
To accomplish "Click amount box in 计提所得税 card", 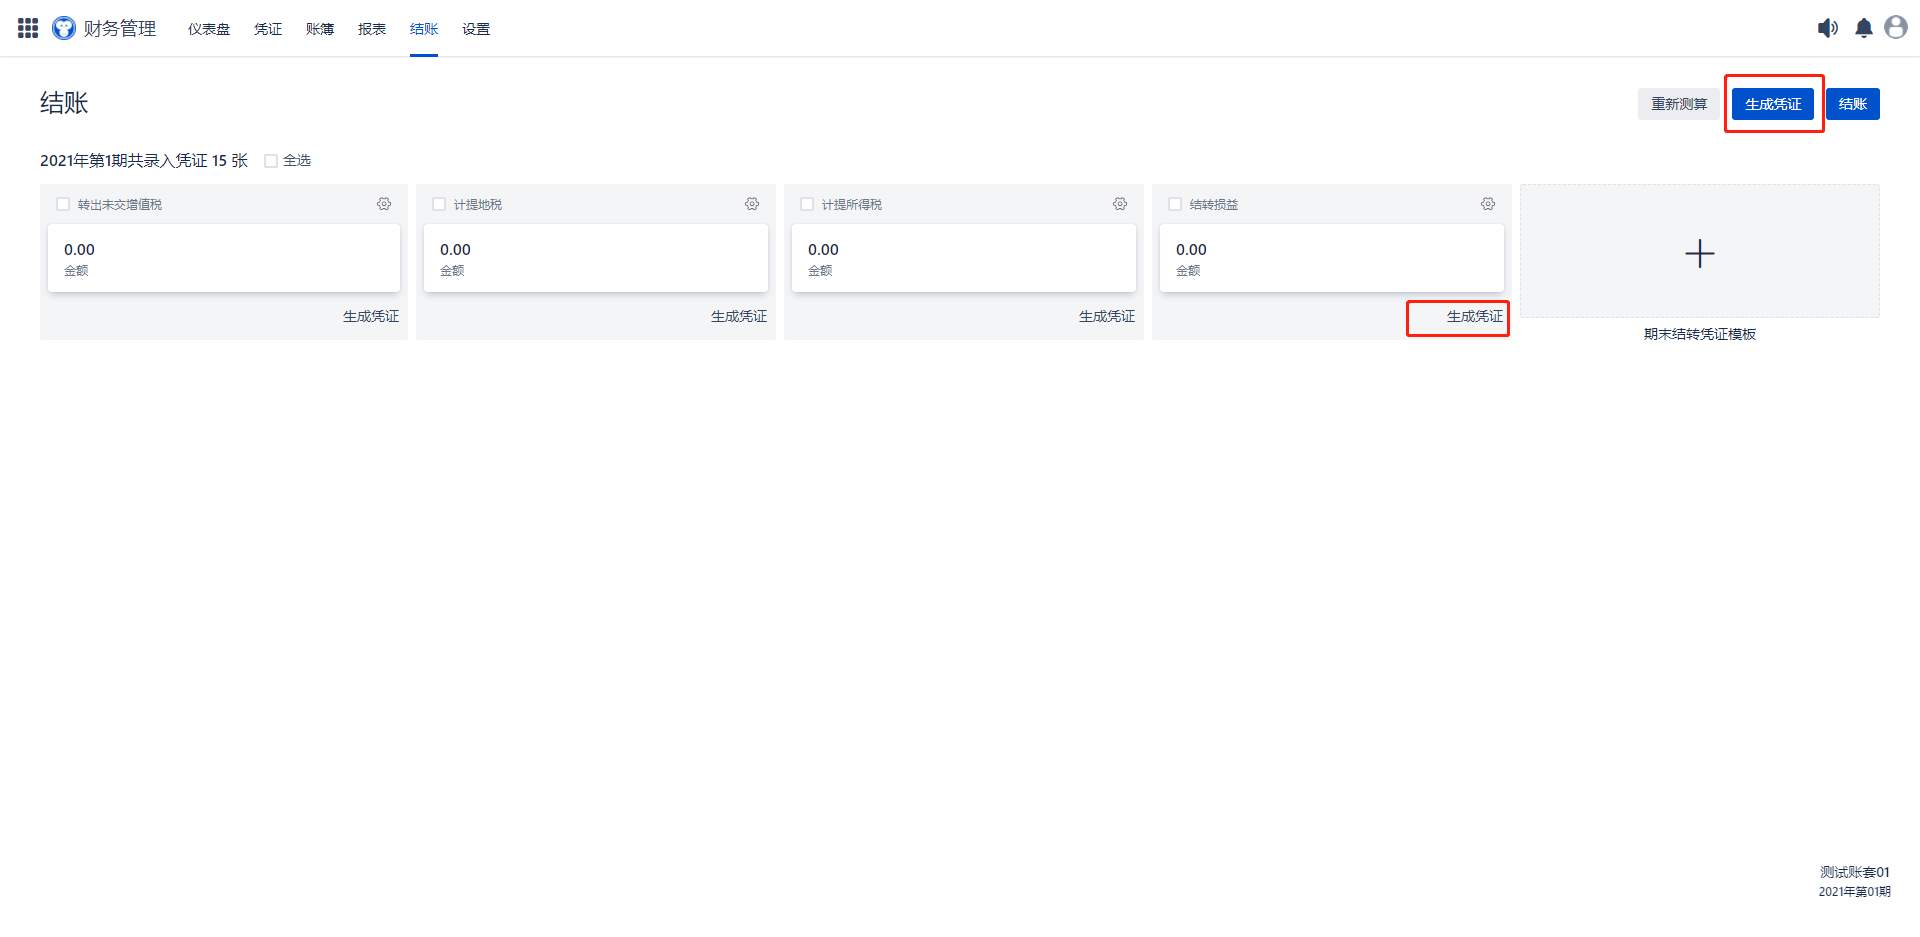I will pyautogui.click(x=964, y=258).
